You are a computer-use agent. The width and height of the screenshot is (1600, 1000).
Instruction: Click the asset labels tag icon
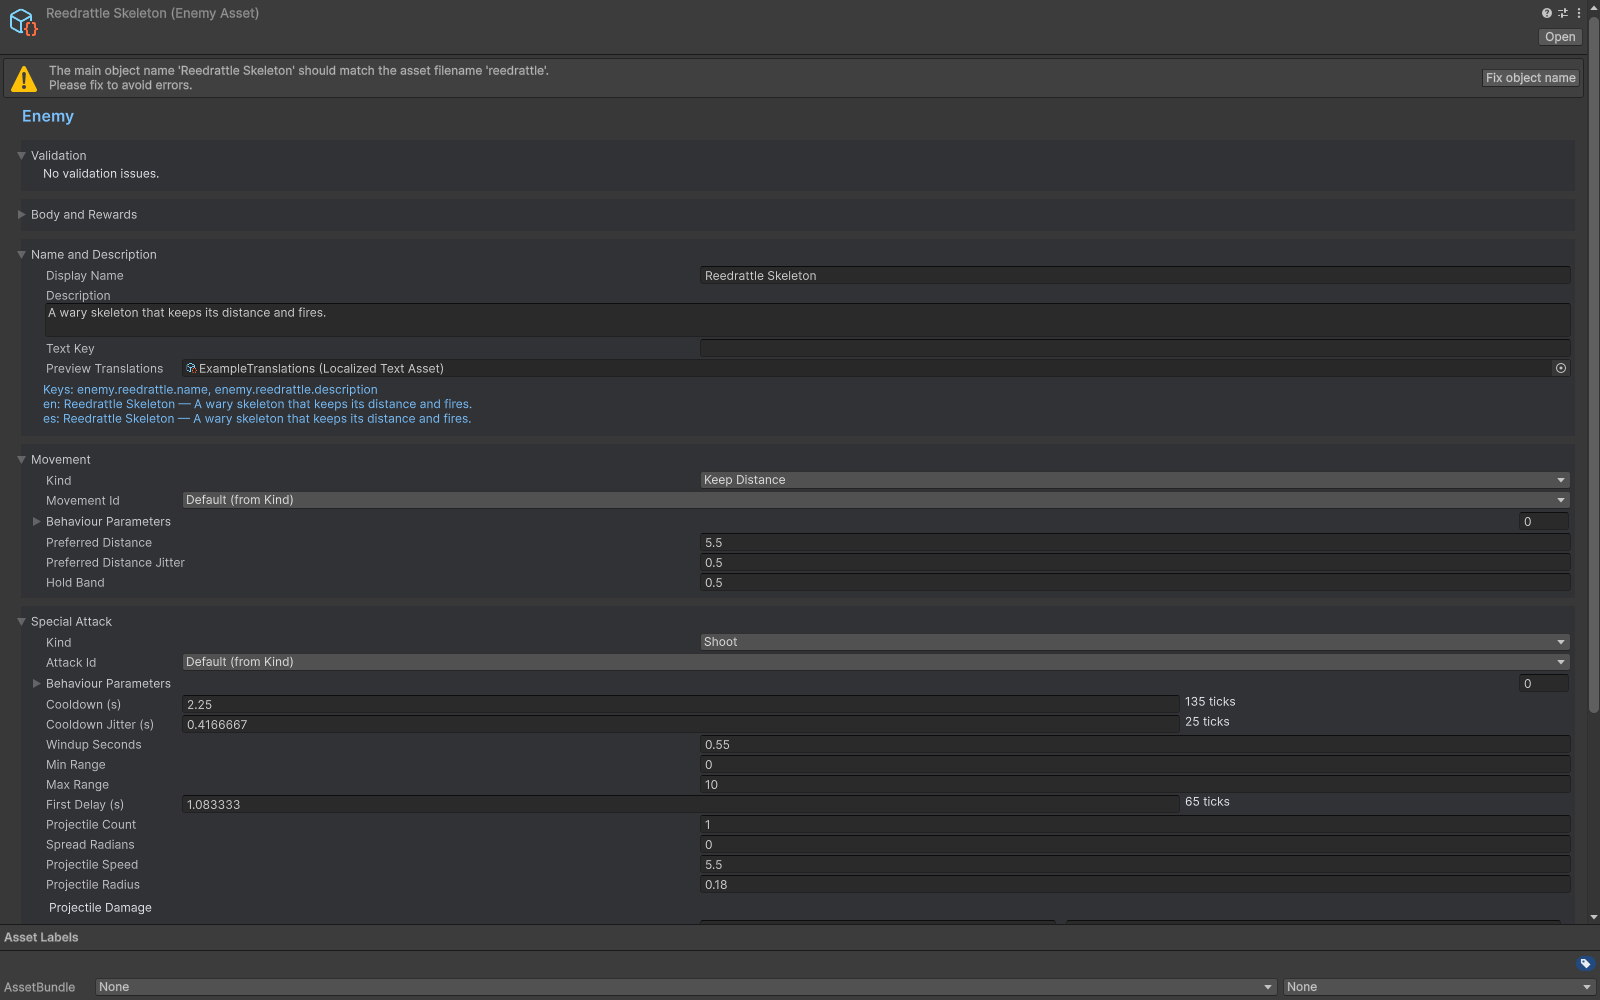(x=1585, y=964)
